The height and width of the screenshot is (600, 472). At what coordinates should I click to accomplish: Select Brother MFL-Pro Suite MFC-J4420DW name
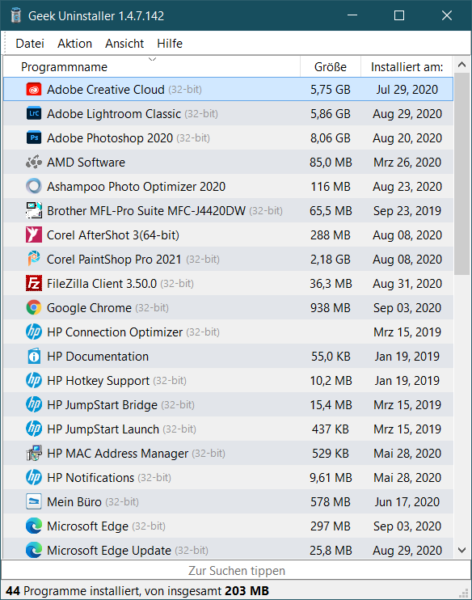click(x=146, y=210)
